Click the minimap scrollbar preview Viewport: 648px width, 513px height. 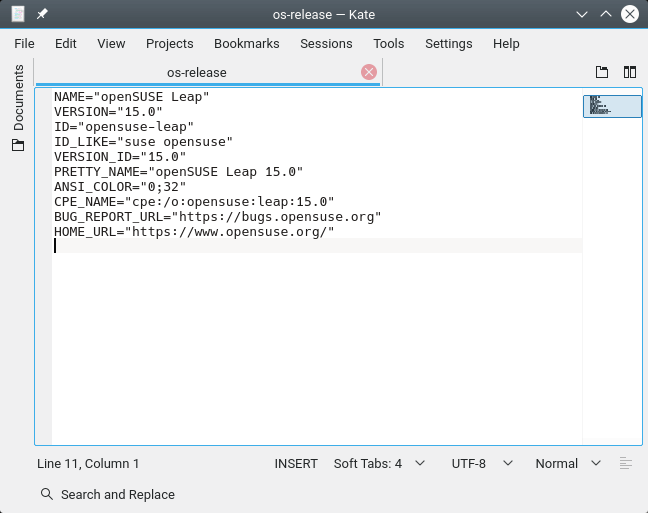click(612, 106)
